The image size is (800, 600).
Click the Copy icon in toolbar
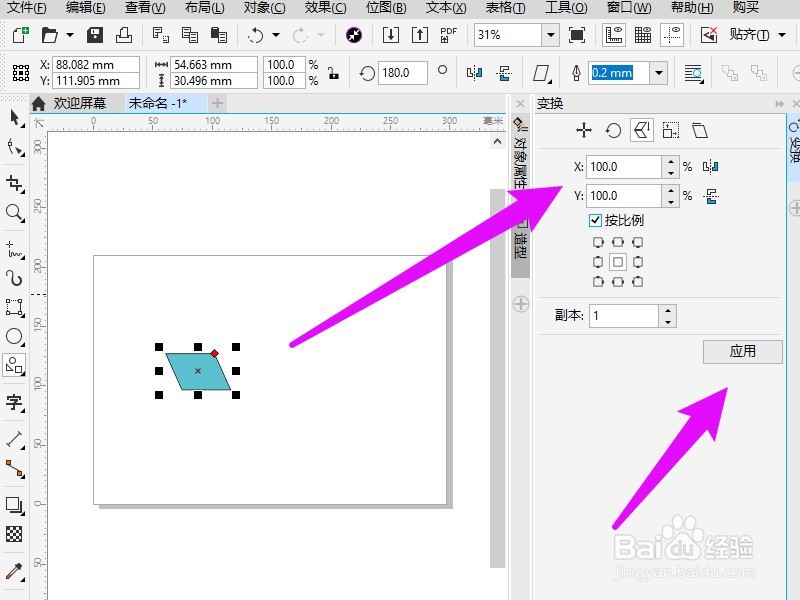pyautogui.click(x=190, y=35)
